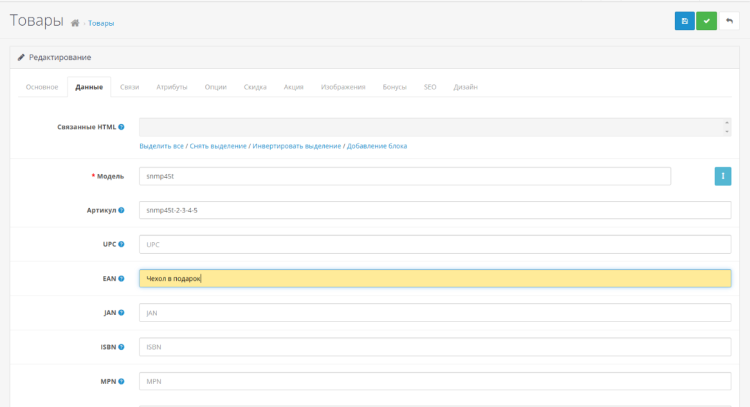The image size is (750, 407).
Task: Click help icon next to Связанные HTML
Action: pyautogui.click(x=121, y=127)
